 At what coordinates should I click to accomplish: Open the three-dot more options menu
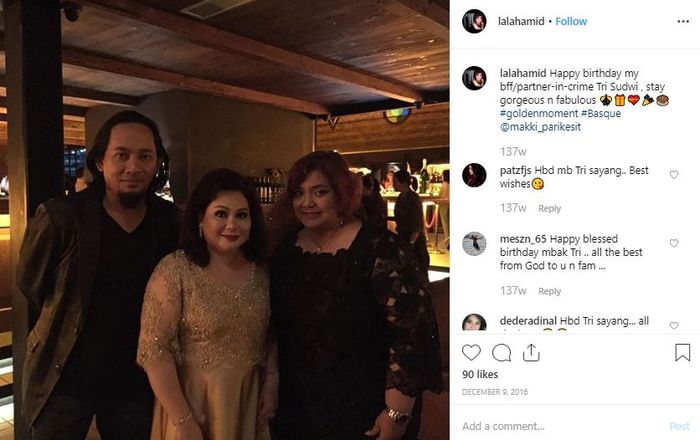pos(683,21)
